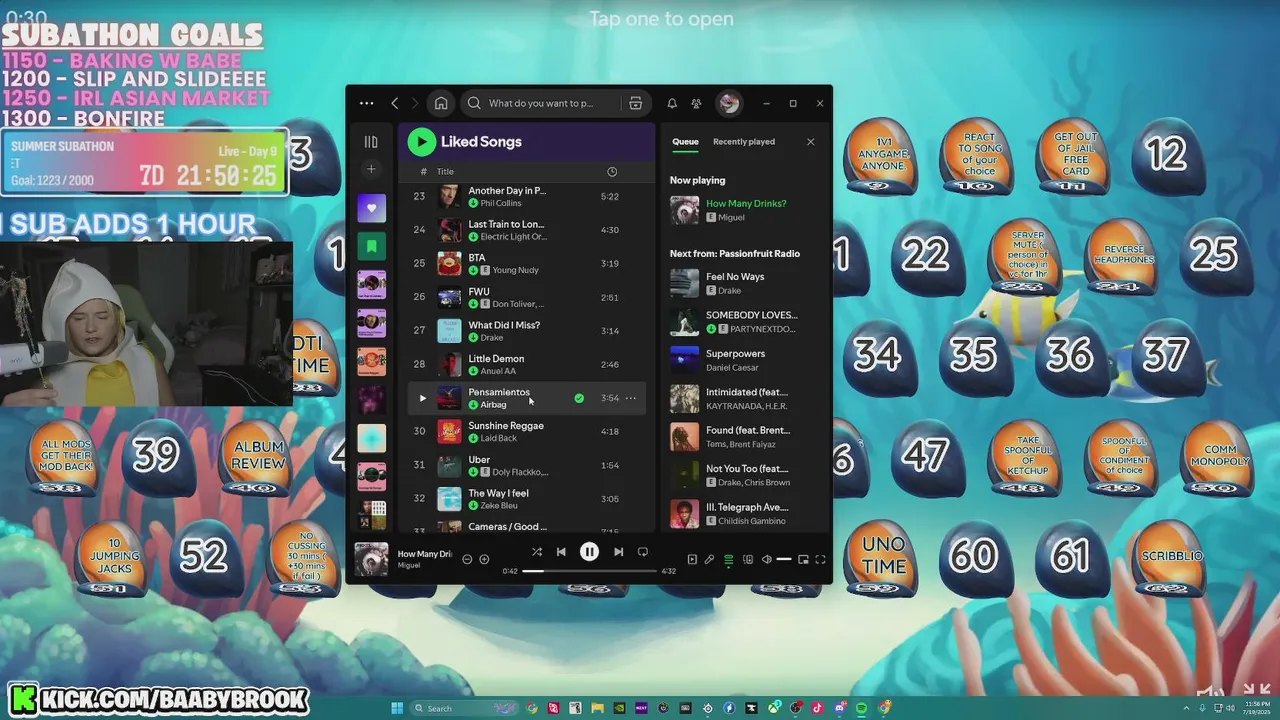The image size is (1280, 720).
Task: Seek within the song progress bar
Action: tap(589, 571)
